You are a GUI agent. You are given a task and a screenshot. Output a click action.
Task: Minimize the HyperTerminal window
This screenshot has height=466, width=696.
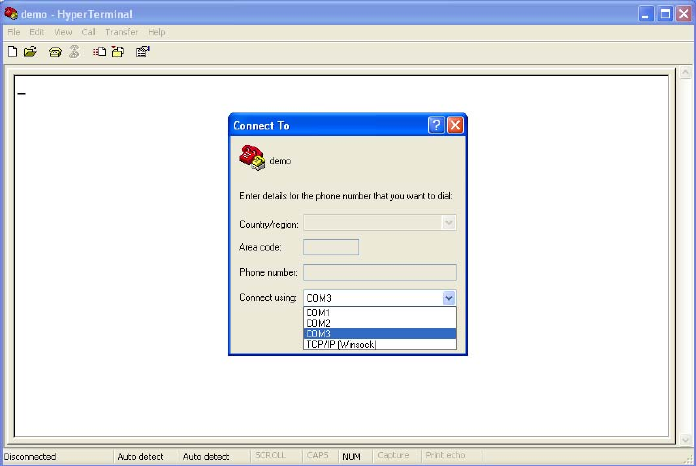pyautogui.click(x=646, y=14)
